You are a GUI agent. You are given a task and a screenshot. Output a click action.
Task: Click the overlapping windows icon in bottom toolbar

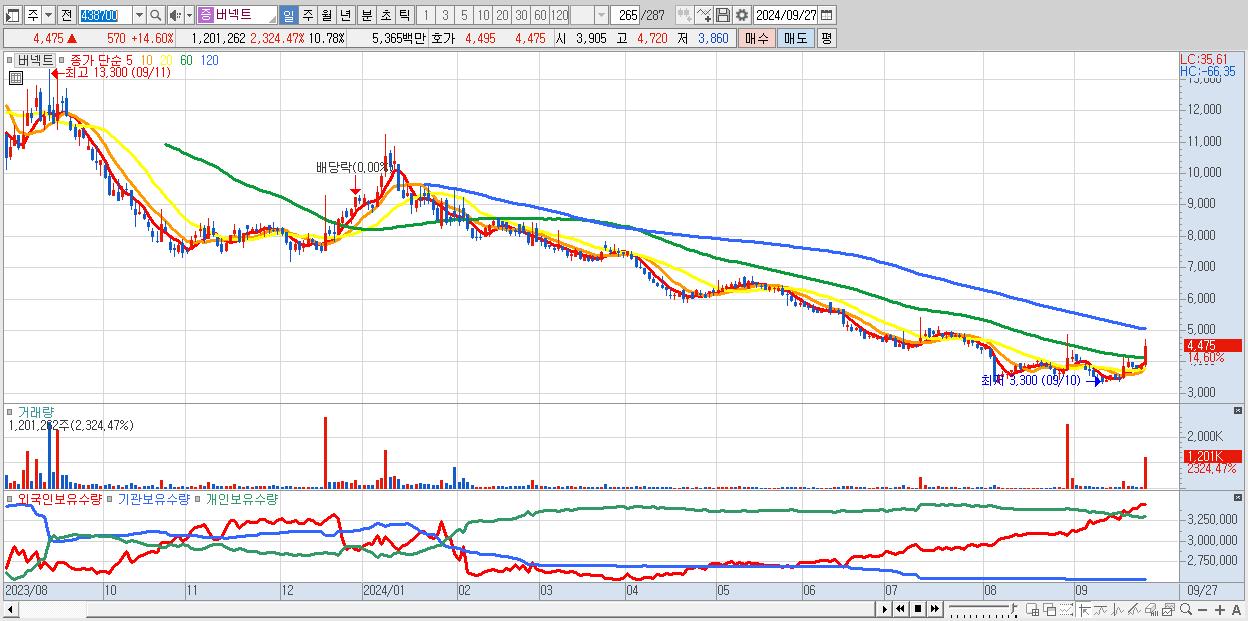click(x=1049, y=609)
